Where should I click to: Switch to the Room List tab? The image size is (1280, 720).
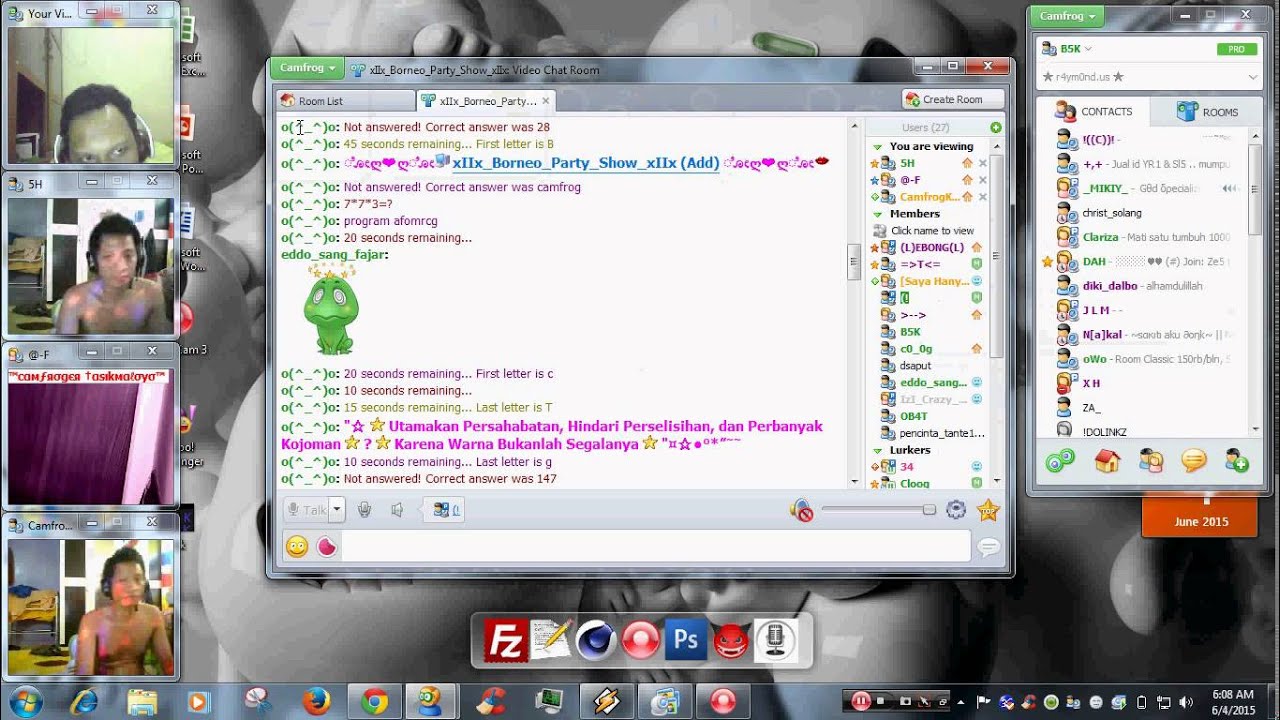(346, 101)
